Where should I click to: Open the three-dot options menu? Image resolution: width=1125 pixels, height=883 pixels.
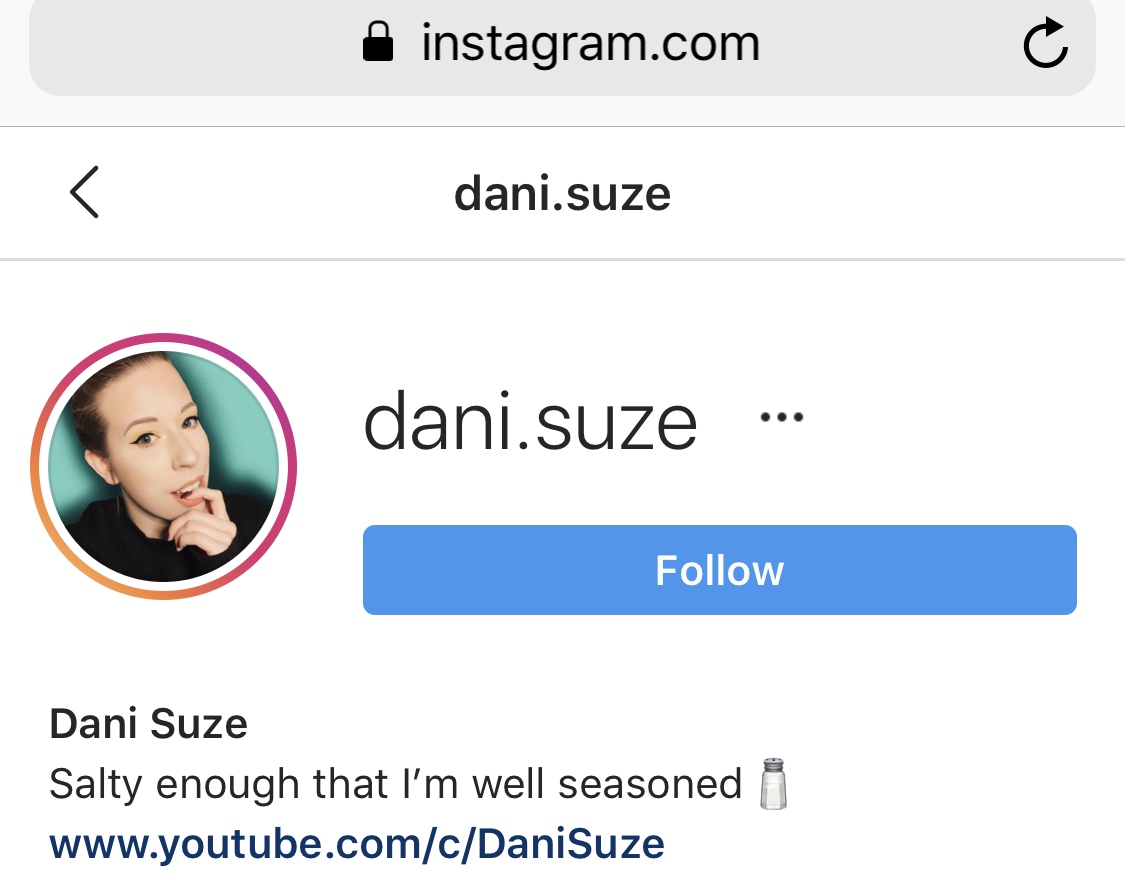(781, 417)
